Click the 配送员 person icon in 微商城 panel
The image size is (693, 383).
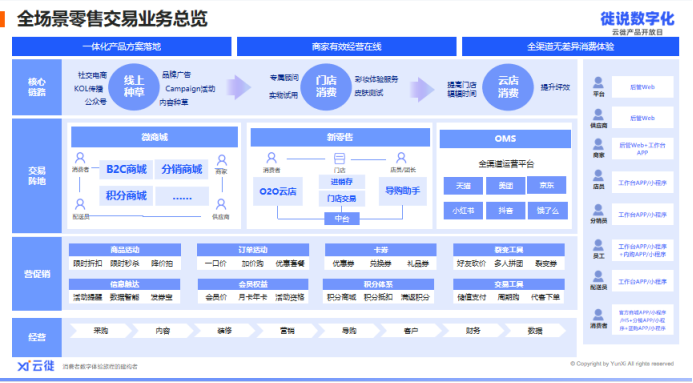click(x=80, y=205)
